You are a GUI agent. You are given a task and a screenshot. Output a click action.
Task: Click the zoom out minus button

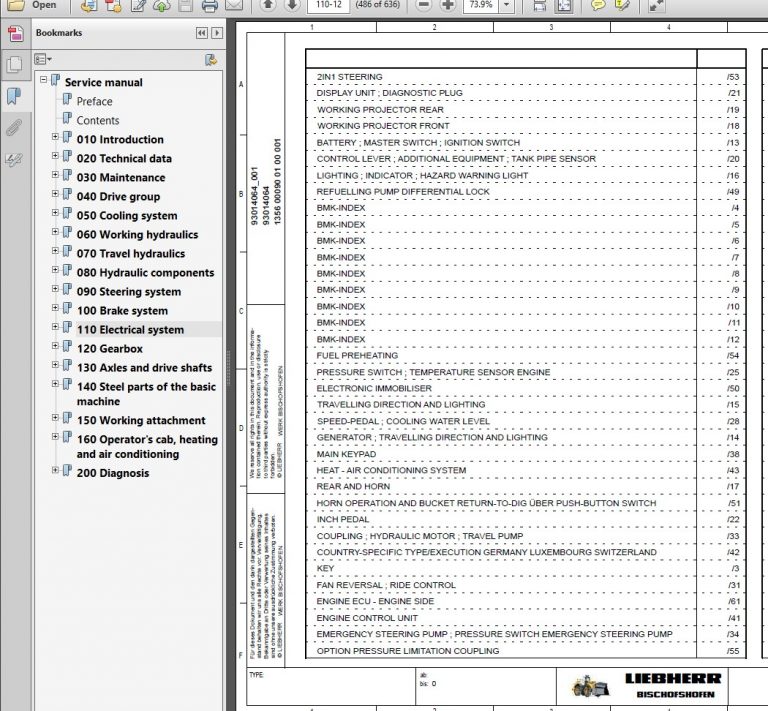424,5
